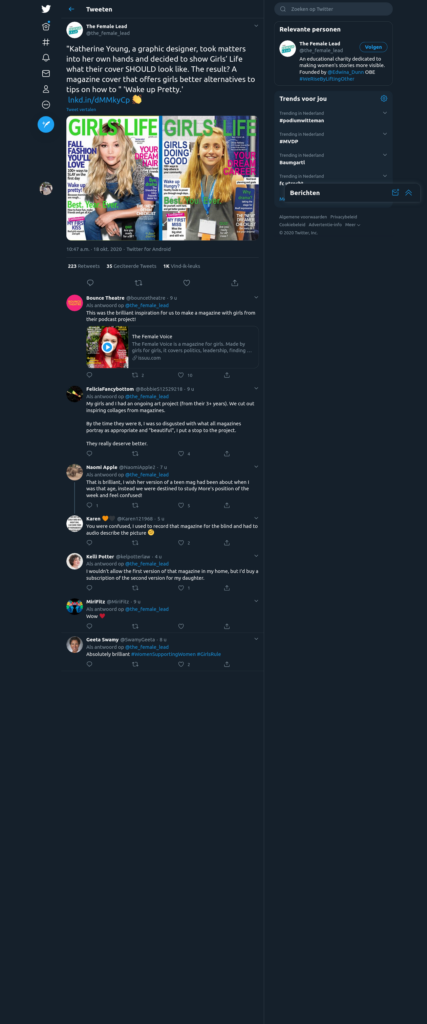Open trends settings gear icon
This screenshot has width=427, height=1024.
pos(384,99)
